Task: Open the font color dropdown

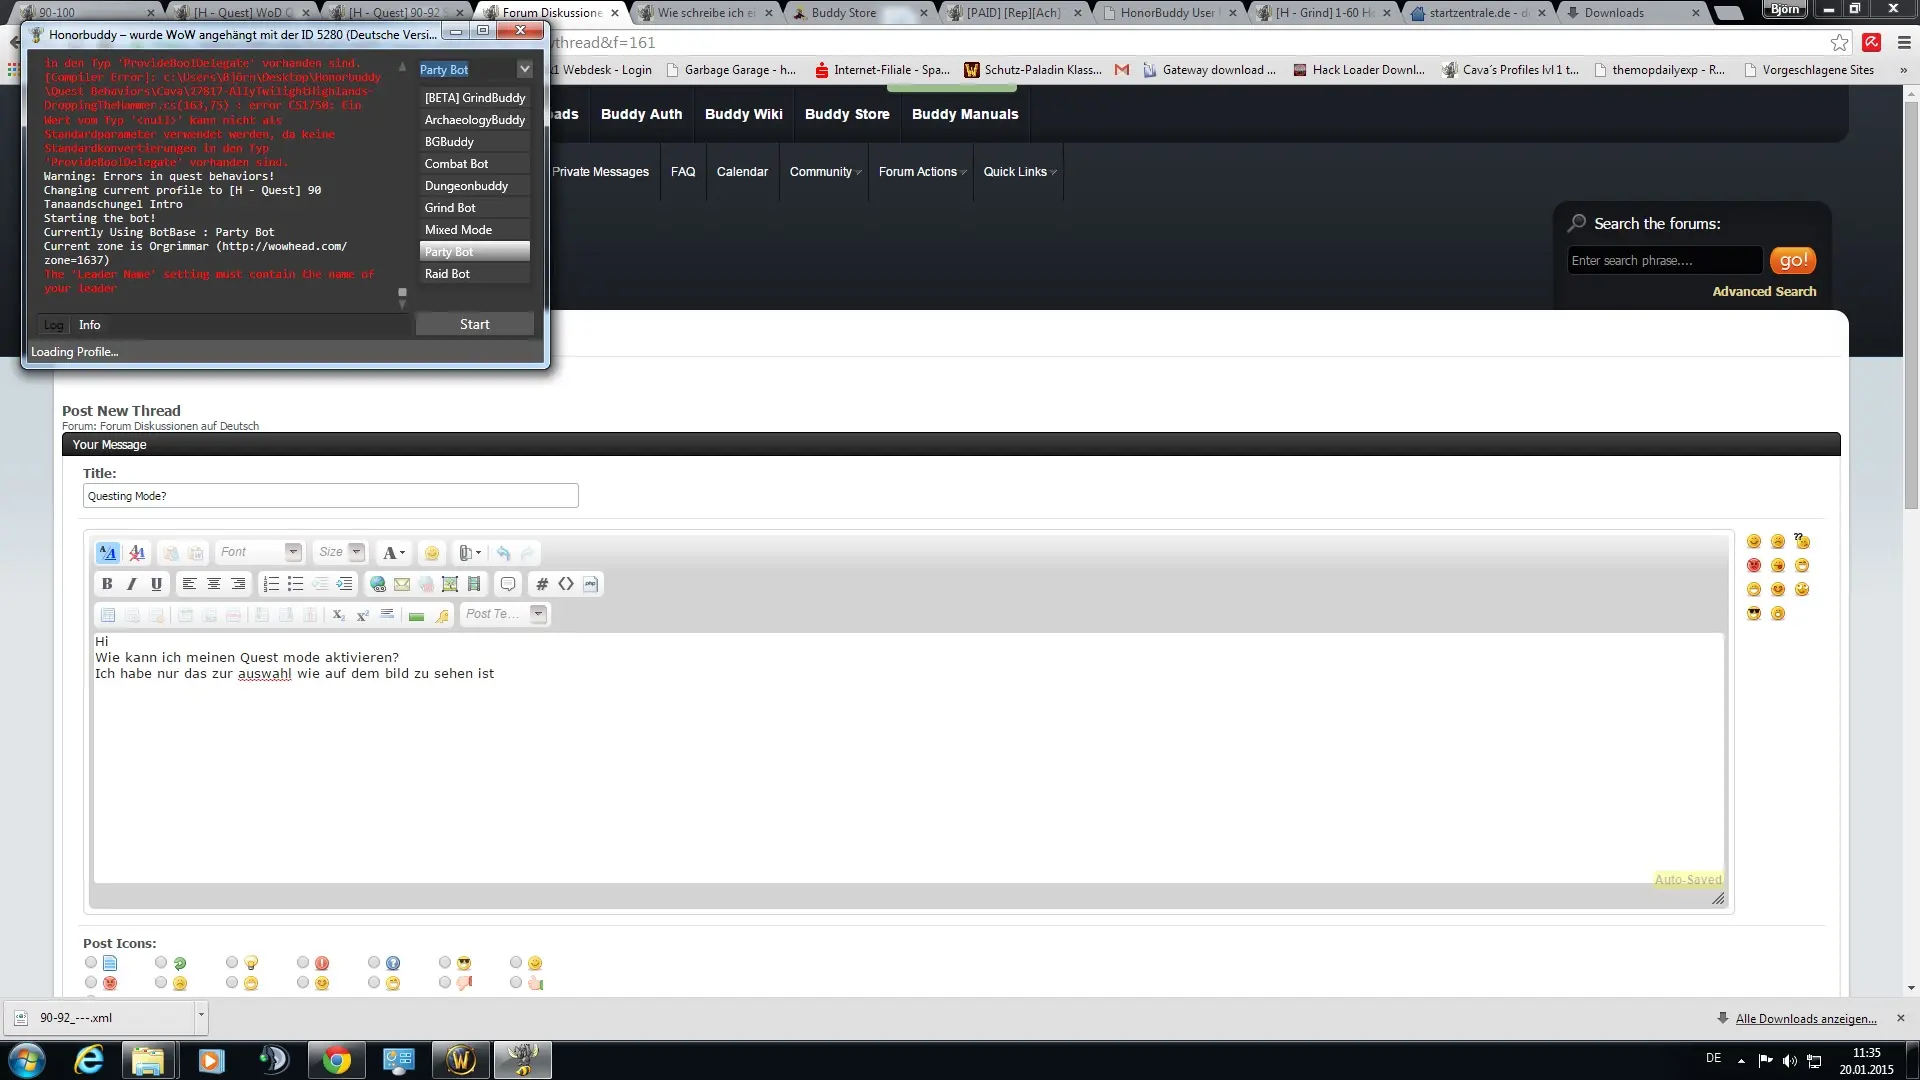Action: tap(394, 553)
